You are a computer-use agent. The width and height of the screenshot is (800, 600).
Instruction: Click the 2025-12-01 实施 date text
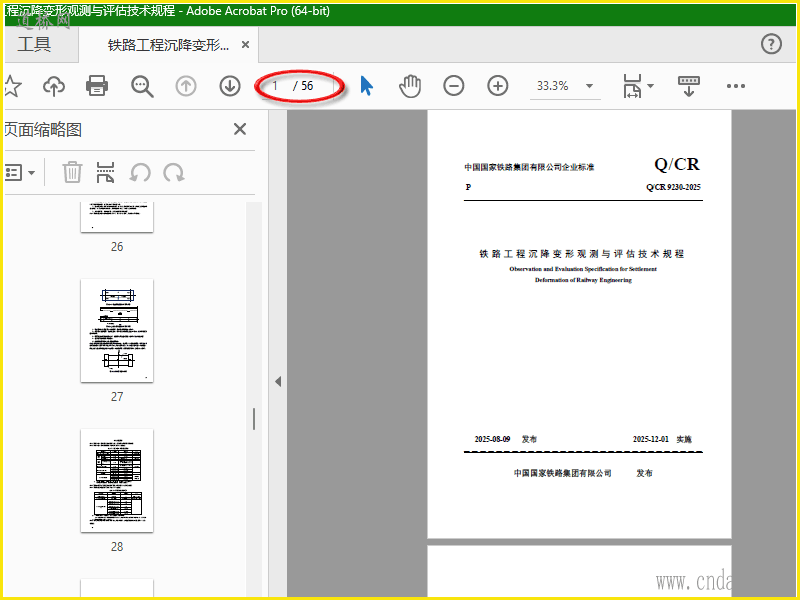662,439
